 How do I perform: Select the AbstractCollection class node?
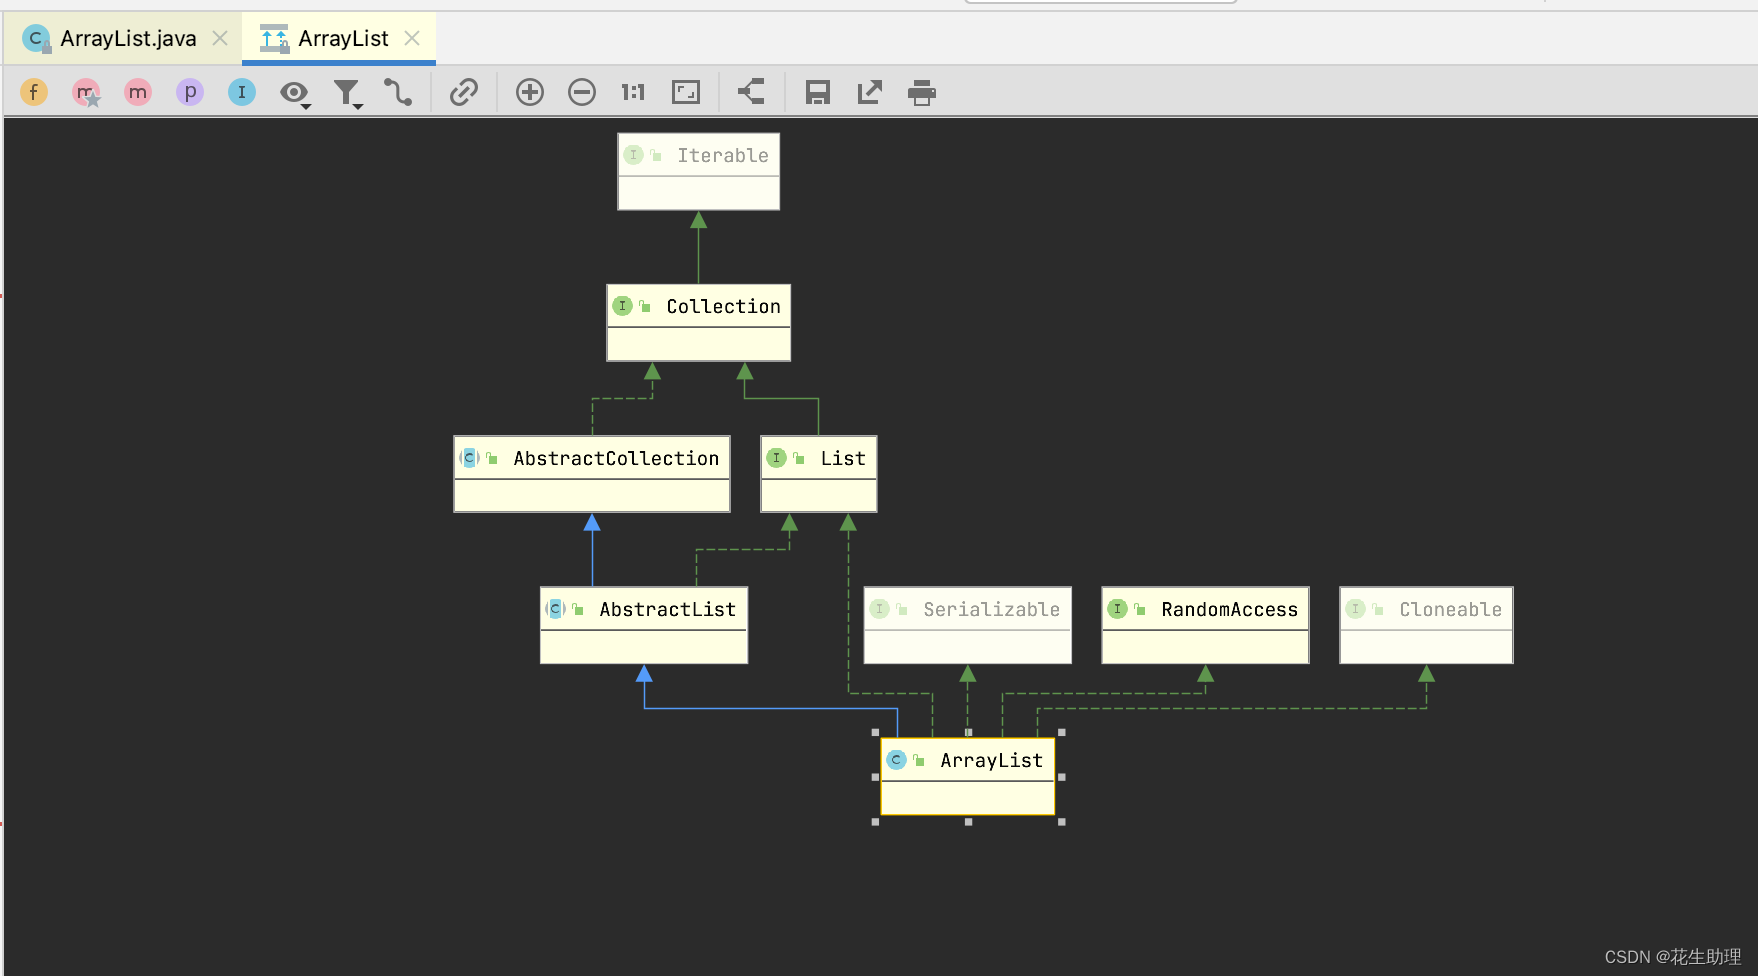(x=592, y=474)
